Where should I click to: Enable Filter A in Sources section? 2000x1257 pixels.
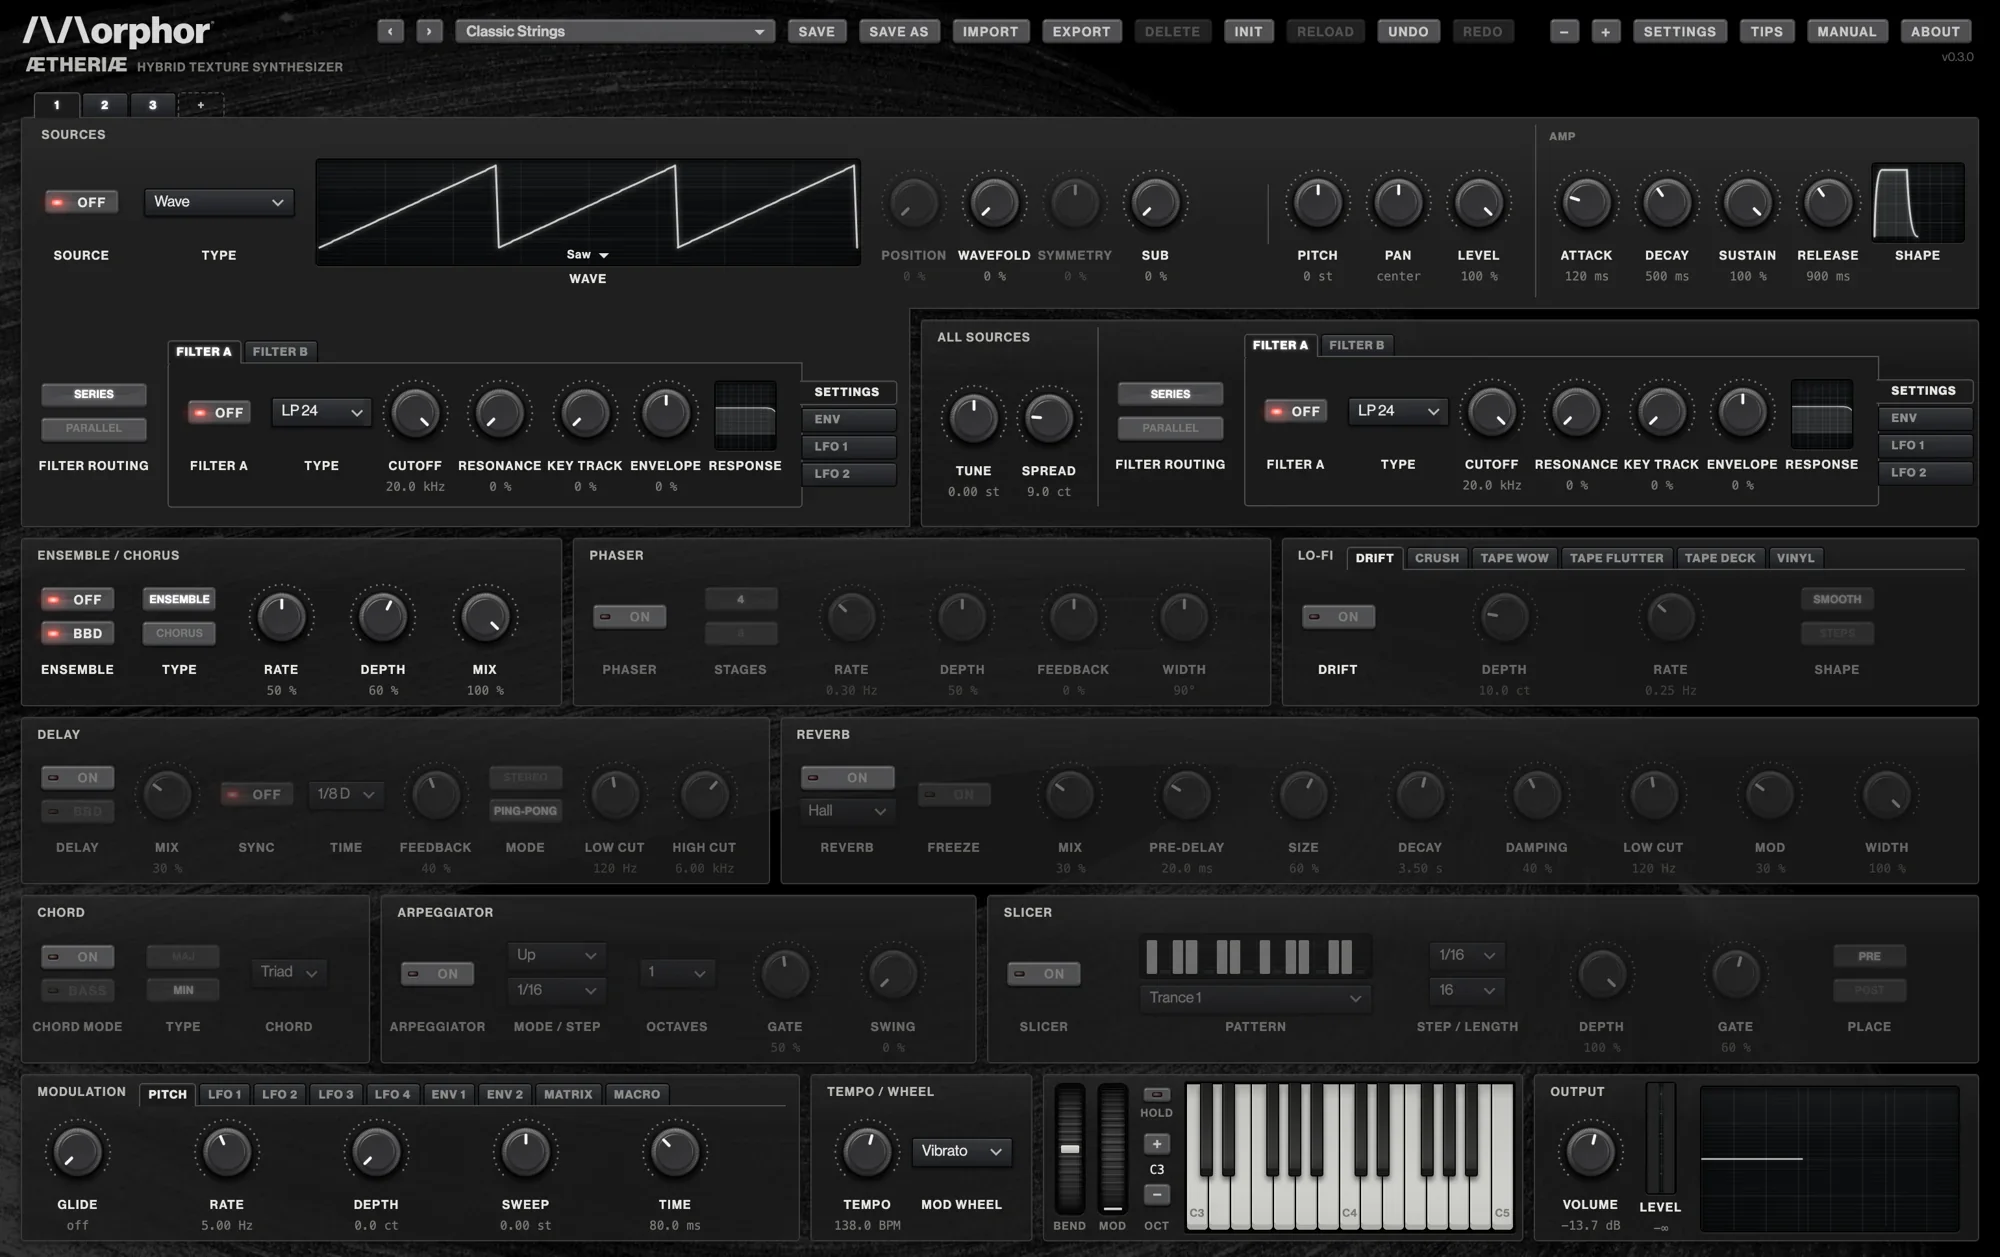click(x=219, y=412)
